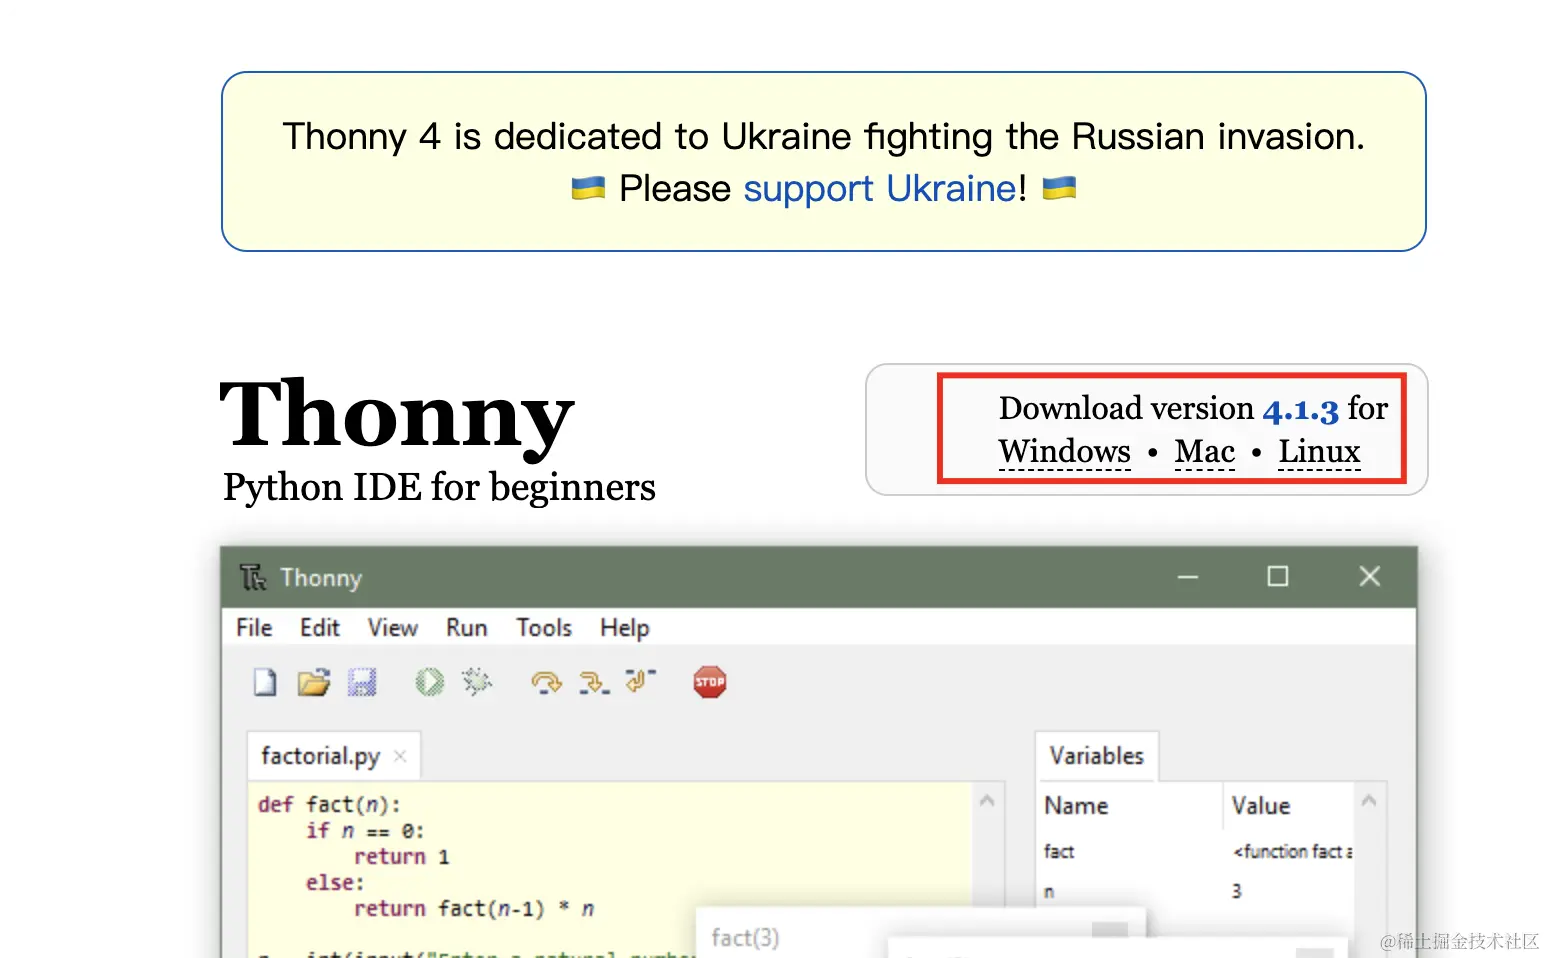1546x958 pixels.
Task: Maximize the Thonny window
Action: 1278,577
